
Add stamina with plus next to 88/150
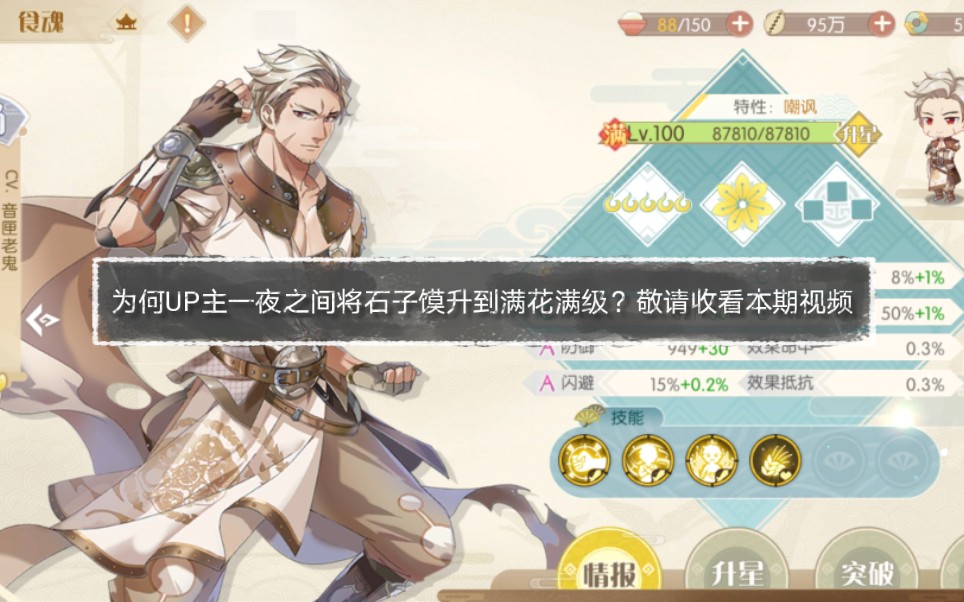(x=739, y=25)
